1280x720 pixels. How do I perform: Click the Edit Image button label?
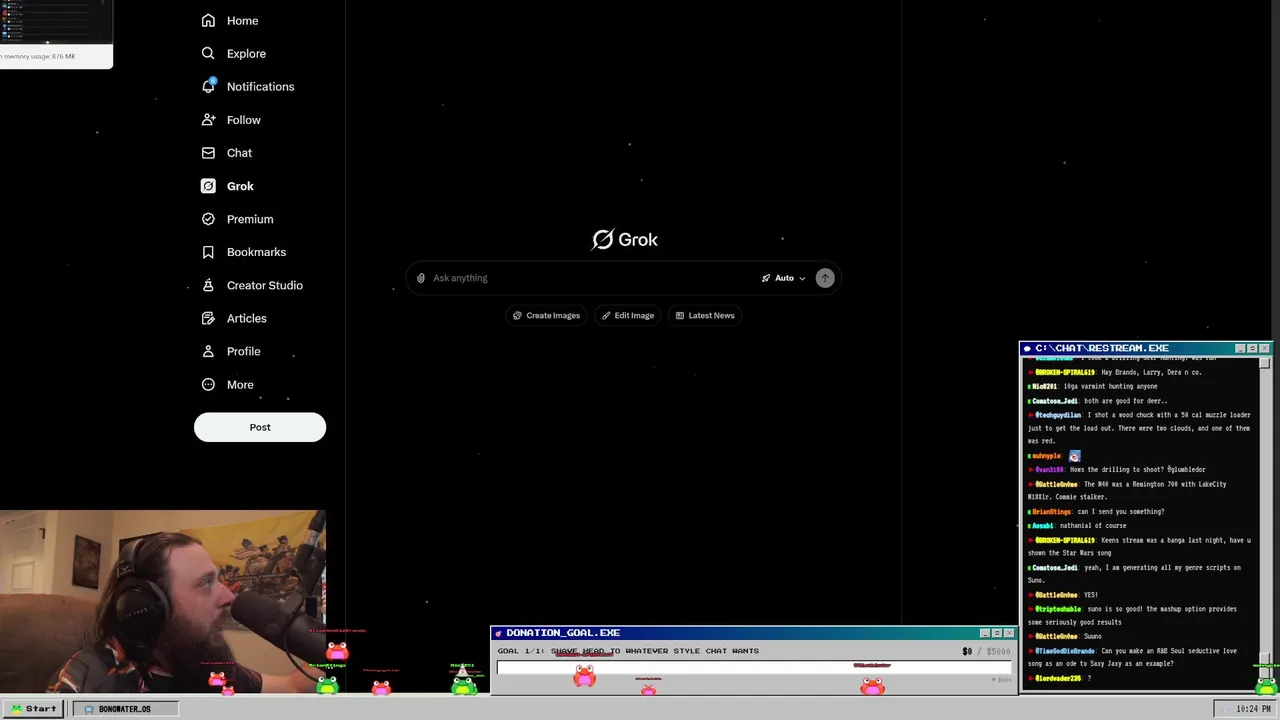point(634,315)
